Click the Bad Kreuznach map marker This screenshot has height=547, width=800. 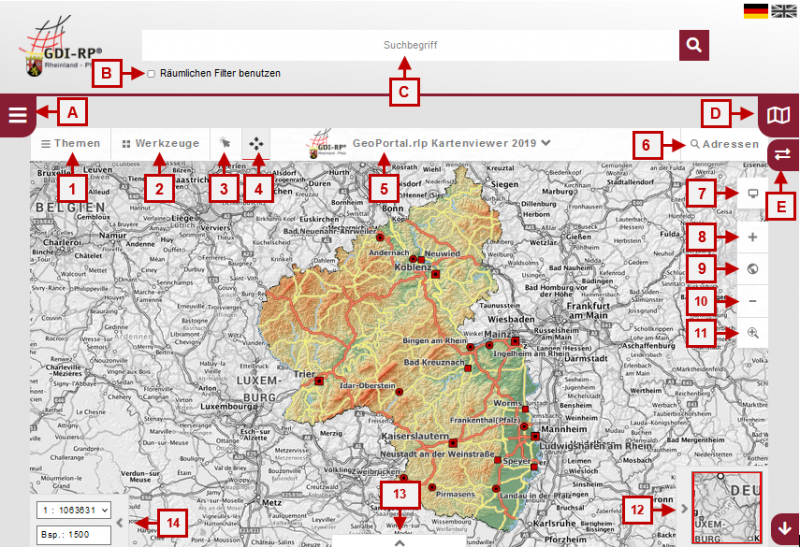coord(468,368)
